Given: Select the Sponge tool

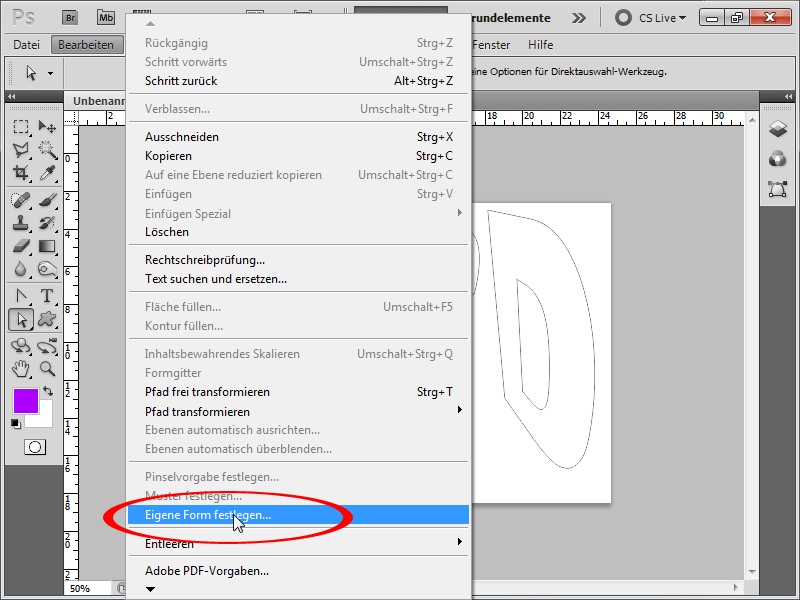Looking at the screenshot, I should [47, 269].
